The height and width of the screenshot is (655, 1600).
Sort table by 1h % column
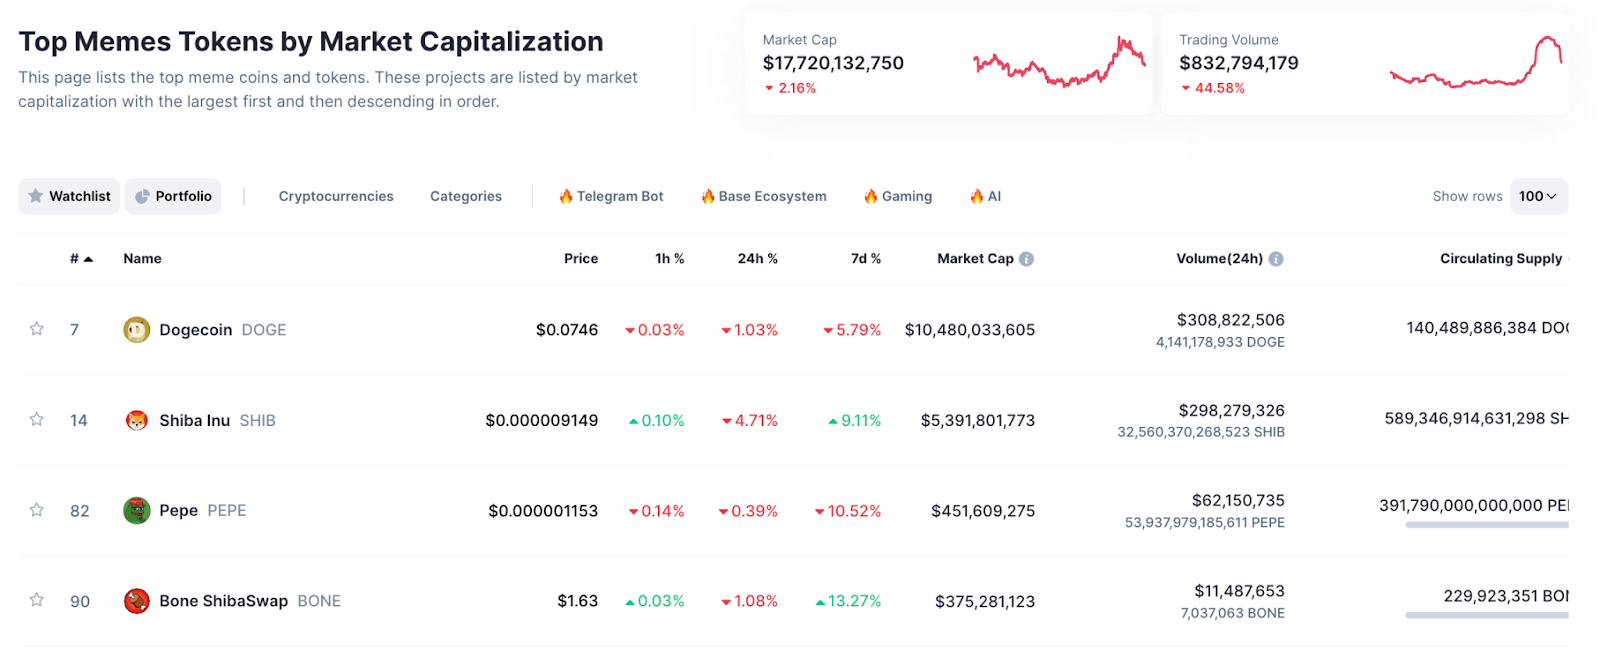tap(670, 259)
